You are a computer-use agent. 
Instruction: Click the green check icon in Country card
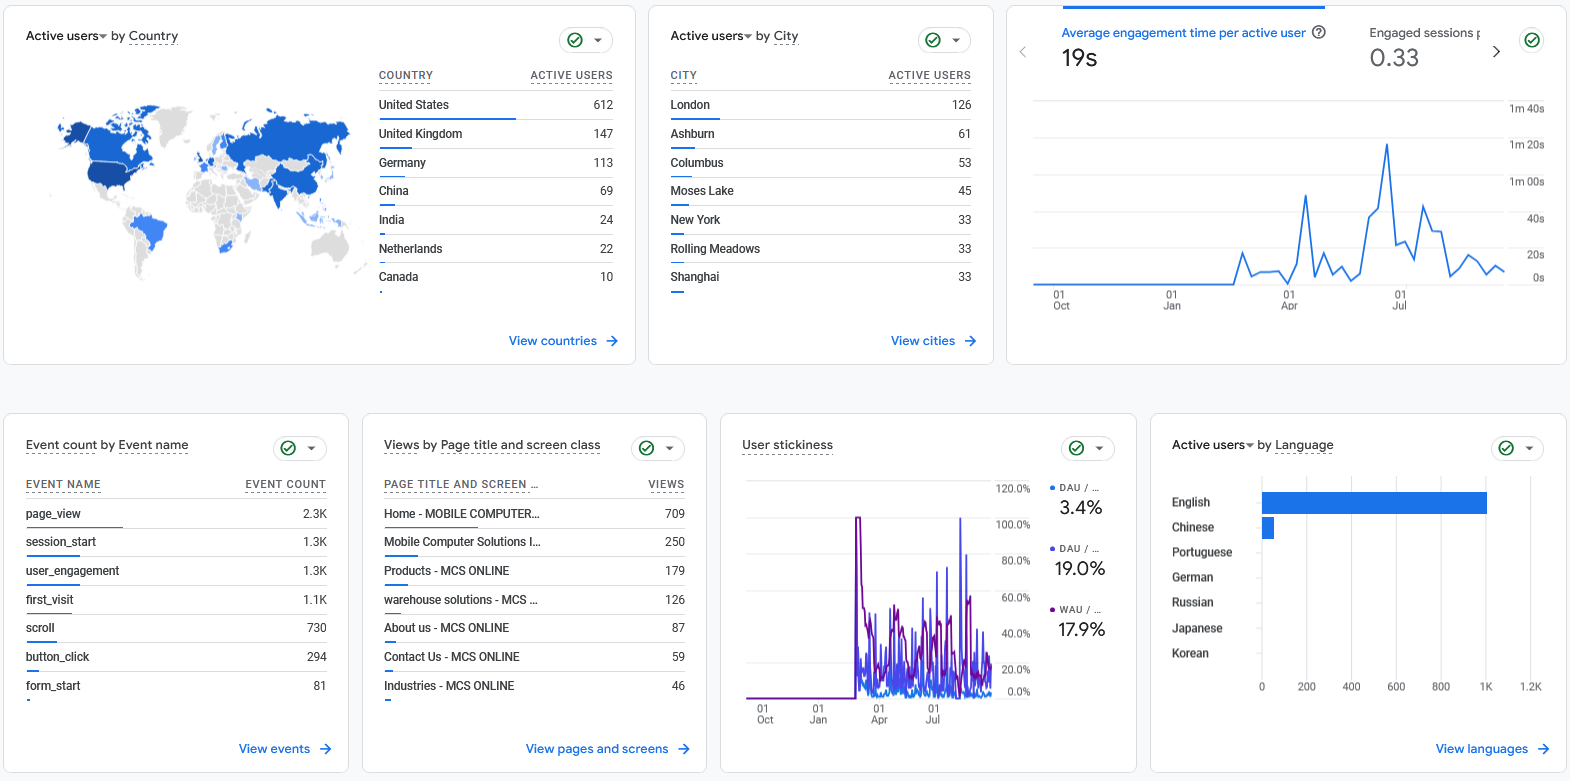575,40
